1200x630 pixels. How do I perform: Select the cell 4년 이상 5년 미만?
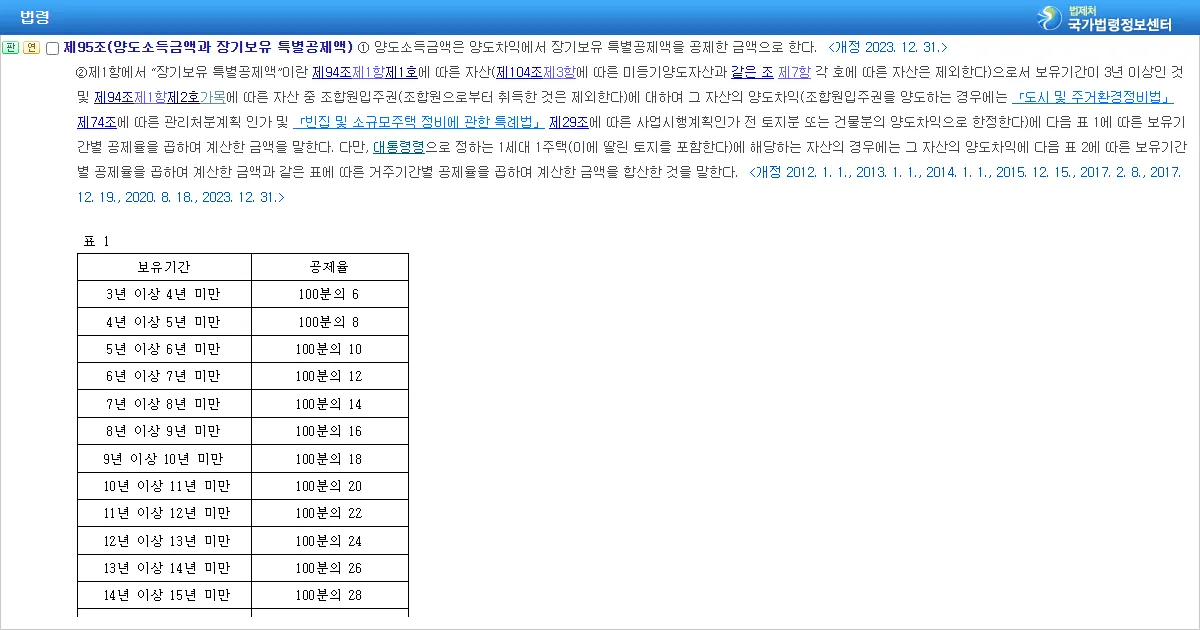(164, 322)
